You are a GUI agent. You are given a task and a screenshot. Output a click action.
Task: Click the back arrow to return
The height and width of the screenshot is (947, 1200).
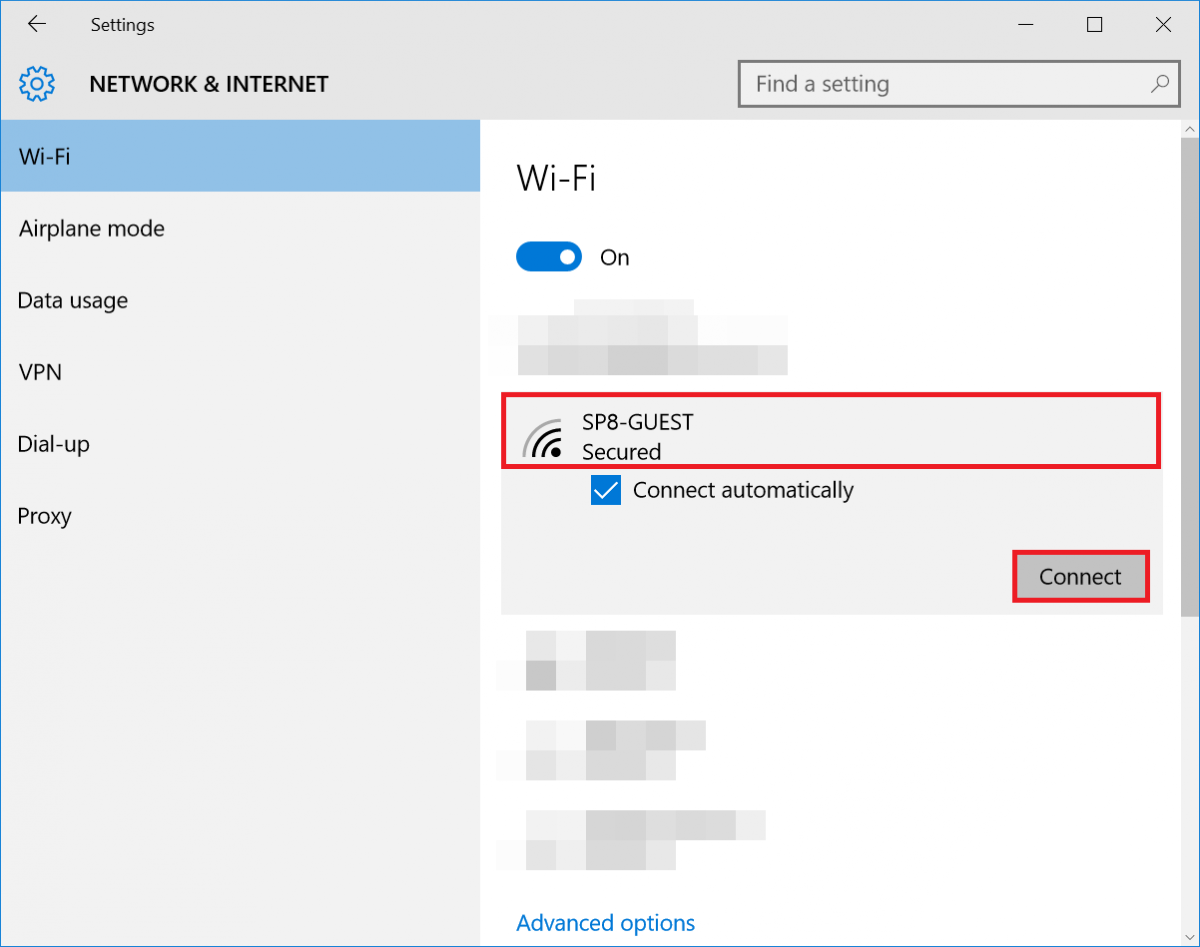36,24
